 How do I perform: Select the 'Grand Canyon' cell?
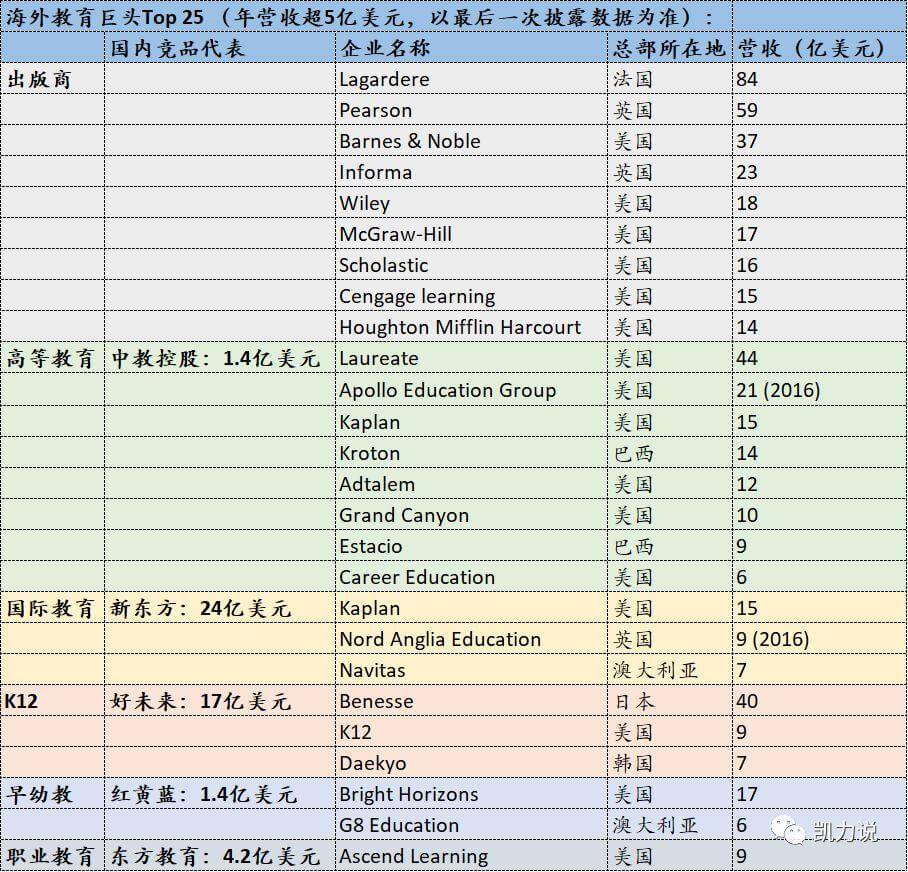point(471,515)
